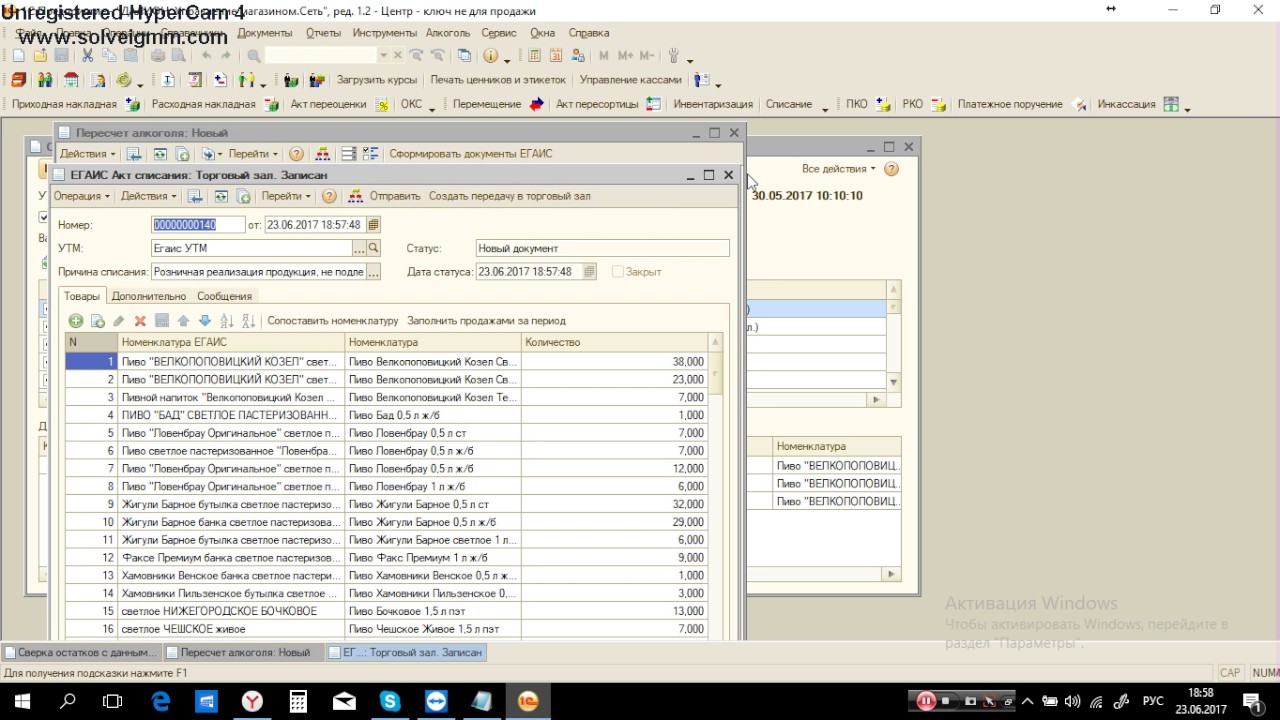Open the Отчеты menu
This screenshot has width=1280, height=720.
coord(323,33)
